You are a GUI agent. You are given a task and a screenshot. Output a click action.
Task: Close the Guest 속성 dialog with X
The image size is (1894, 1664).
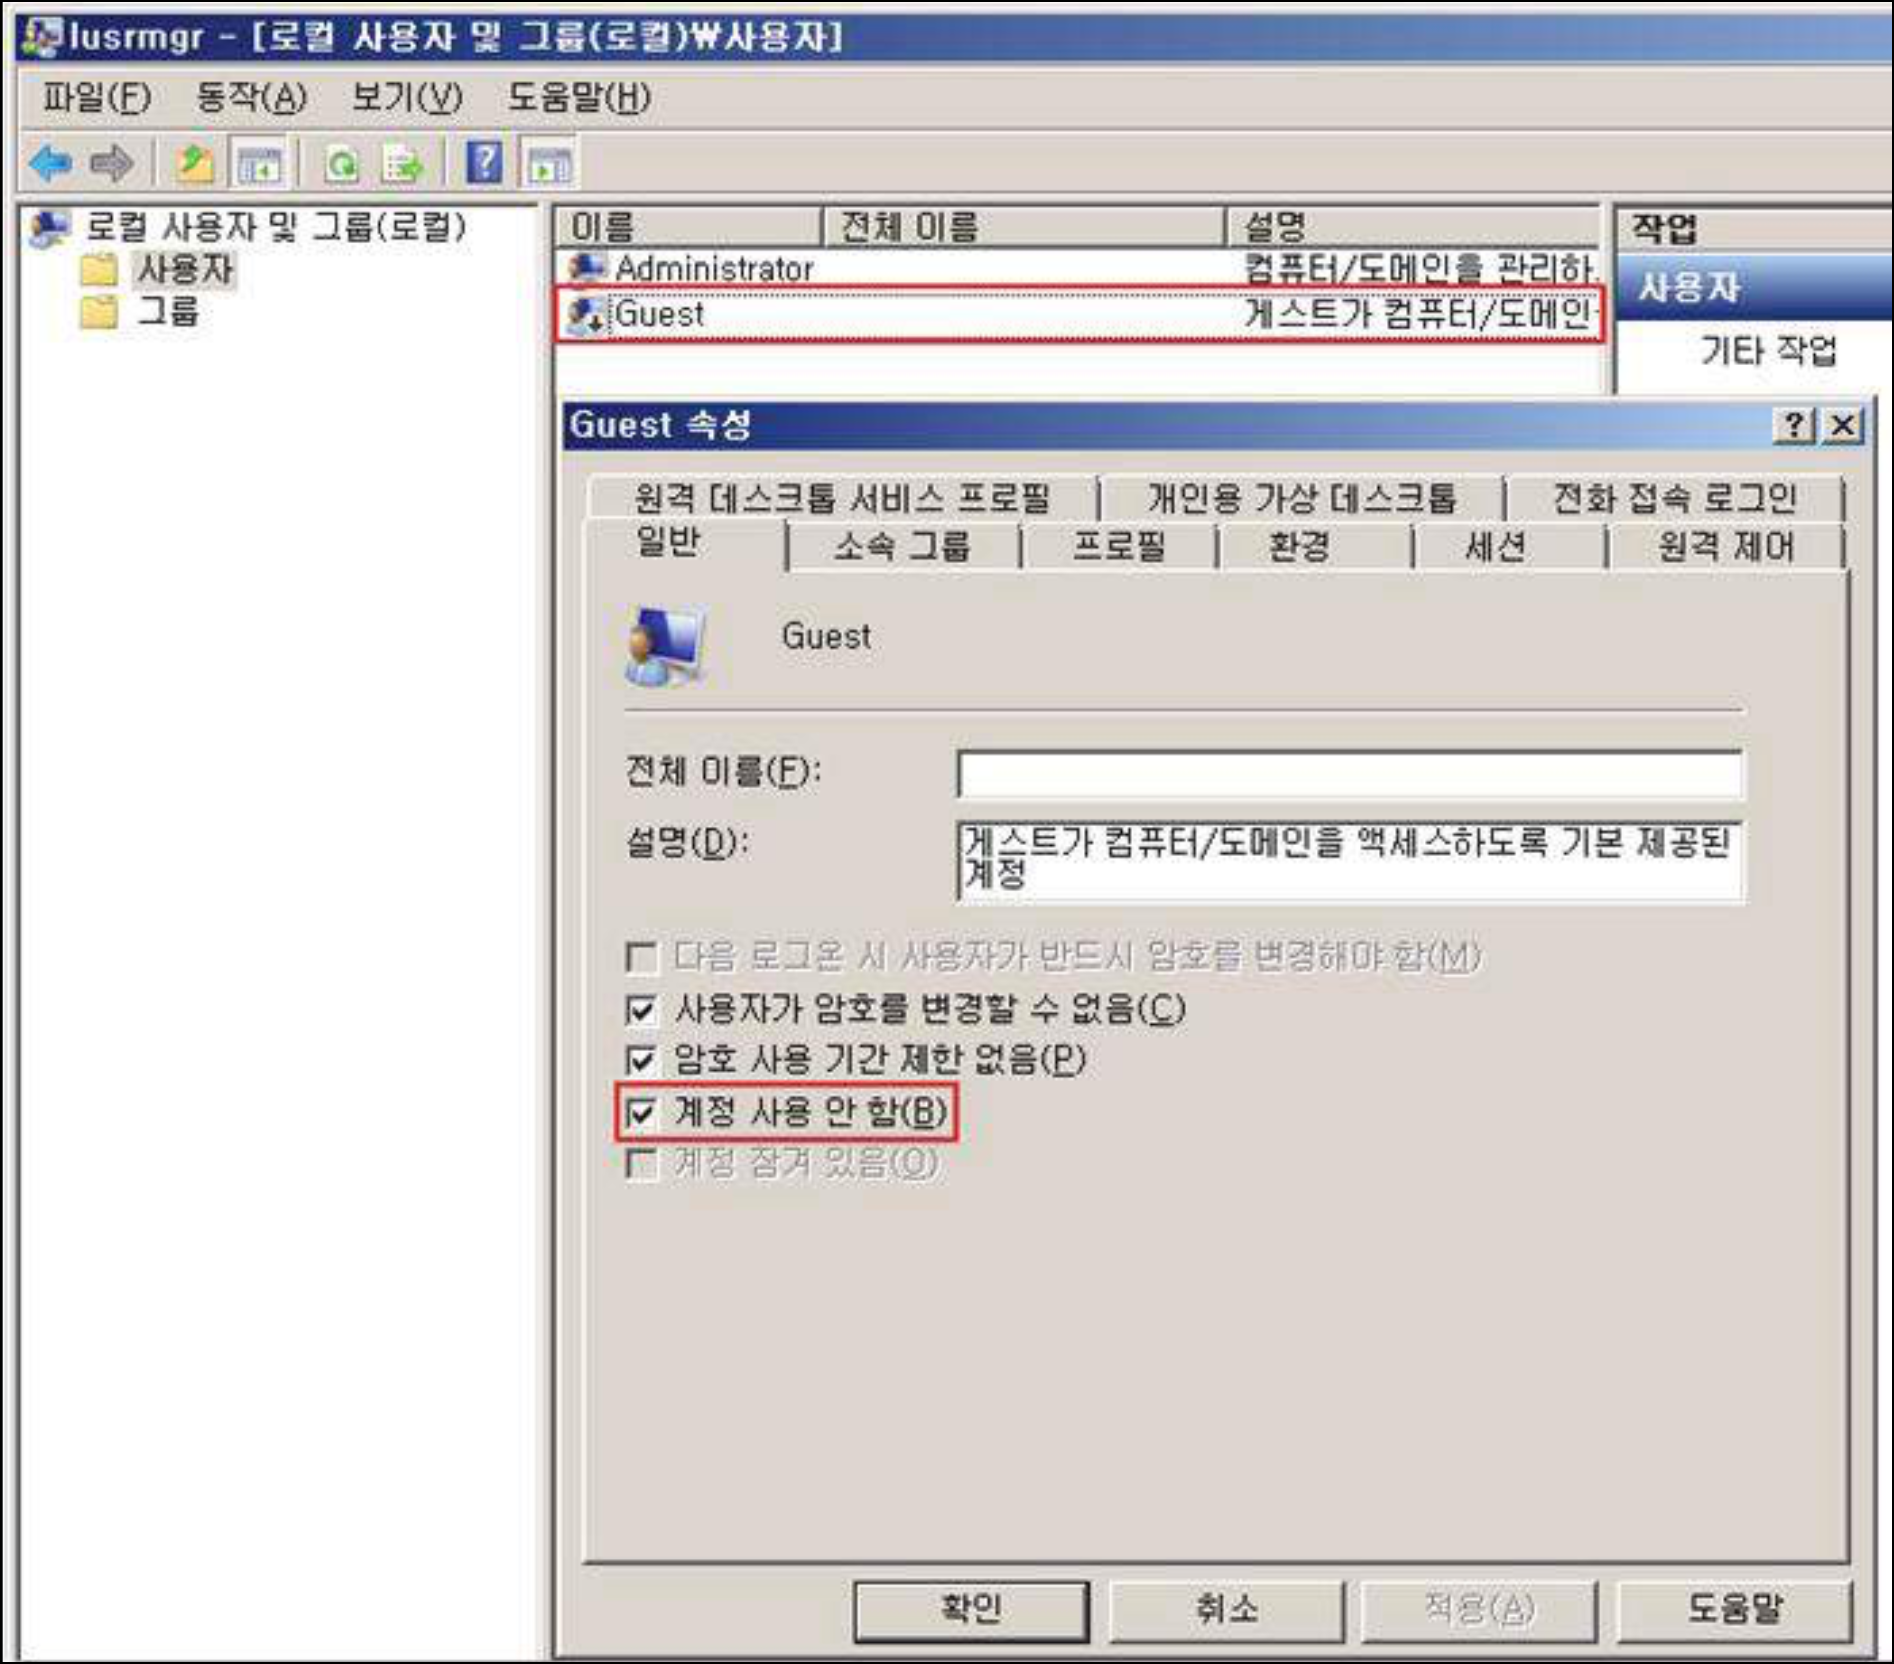point(1843,425)
